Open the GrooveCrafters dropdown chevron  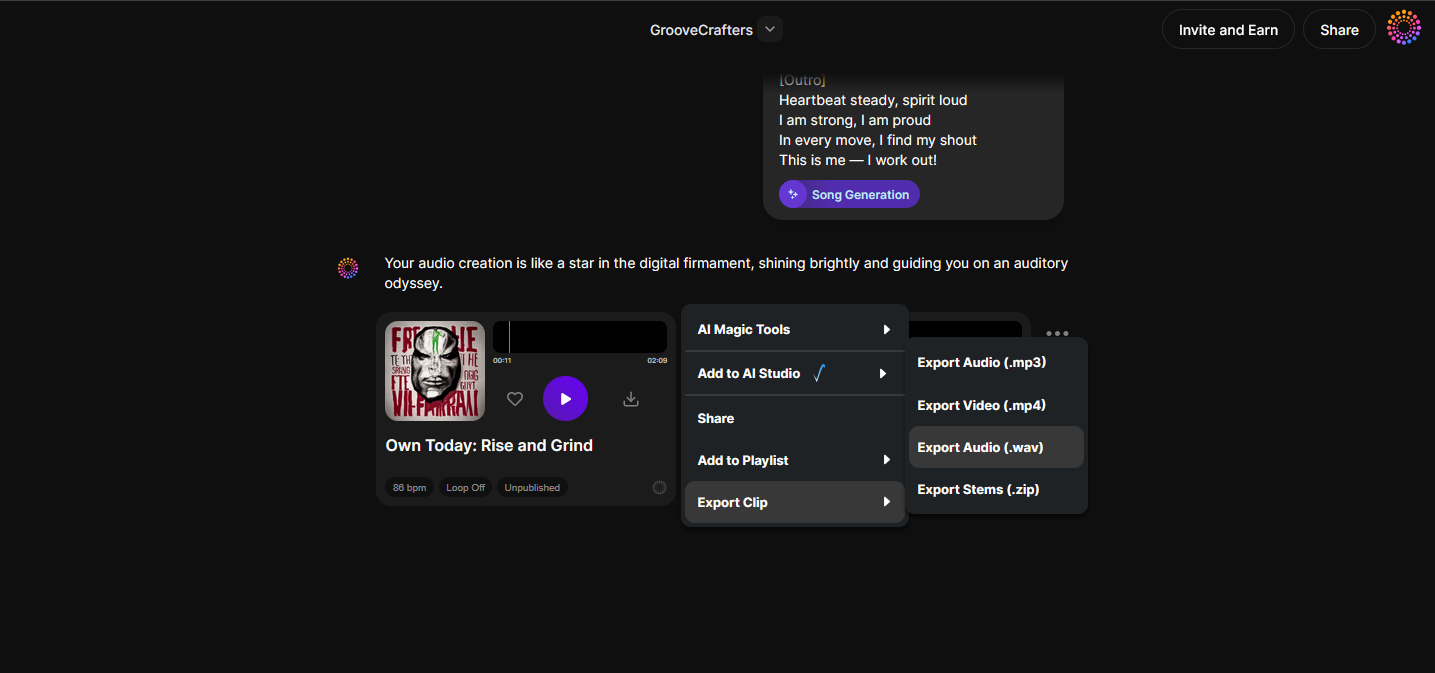coord(770,30)
